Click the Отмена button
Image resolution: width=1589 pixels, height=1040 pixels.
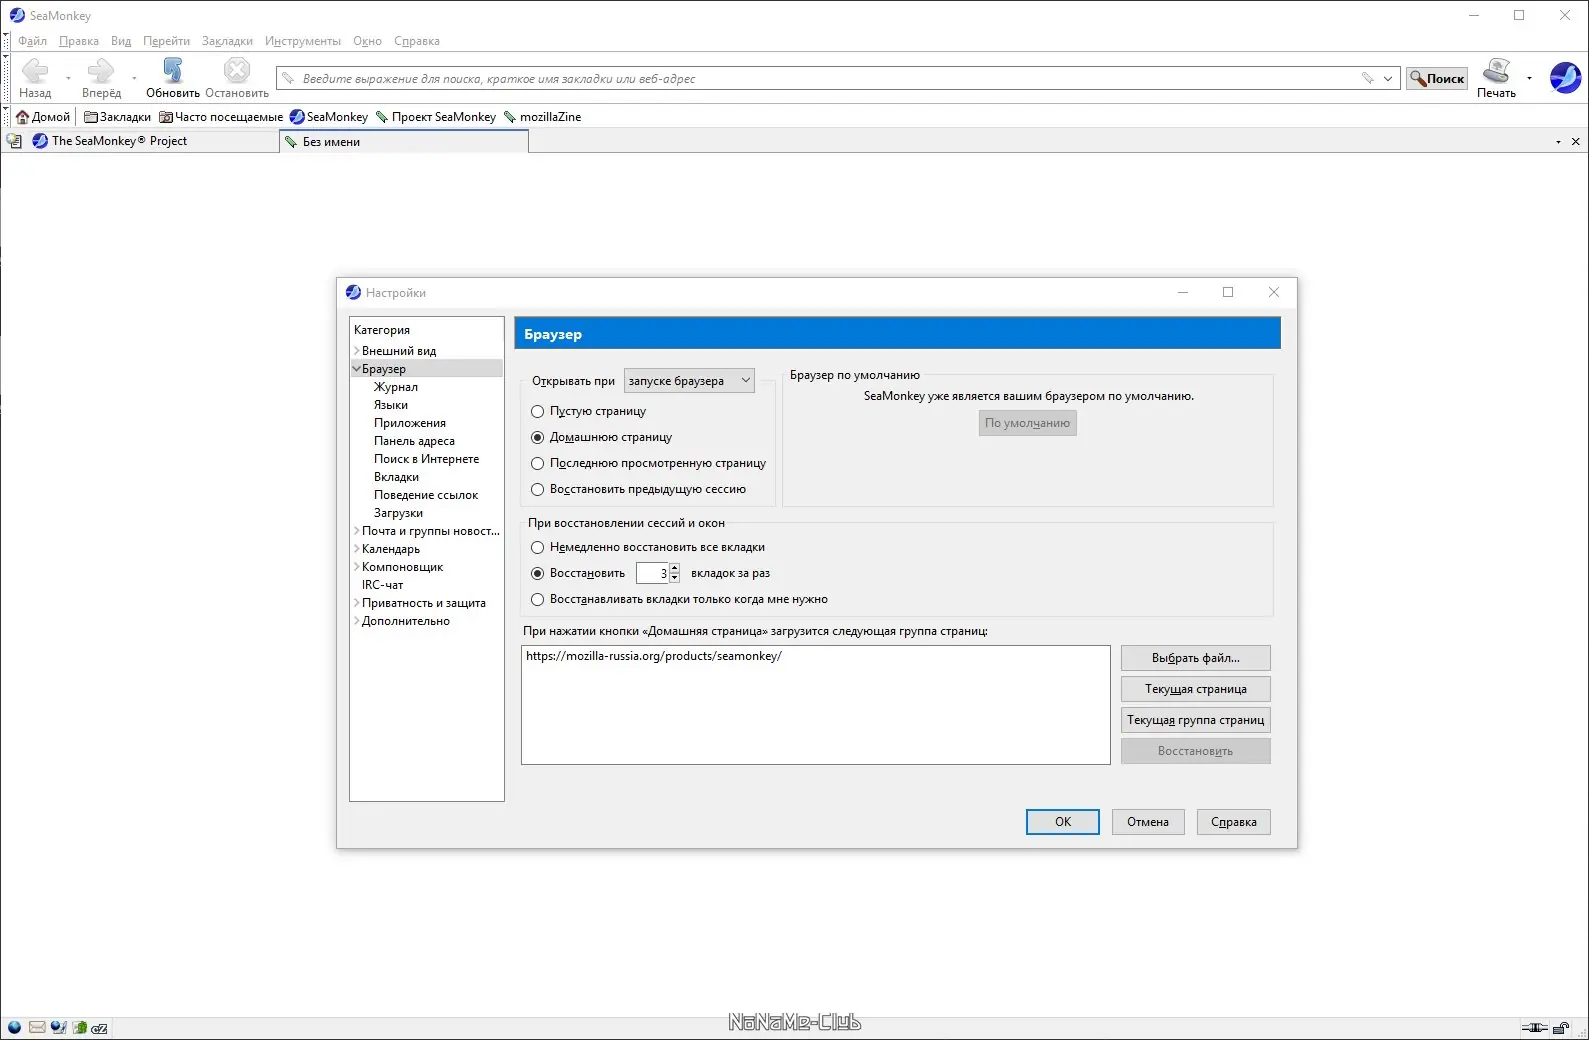pyautogui.click(x=1148, y=822)
